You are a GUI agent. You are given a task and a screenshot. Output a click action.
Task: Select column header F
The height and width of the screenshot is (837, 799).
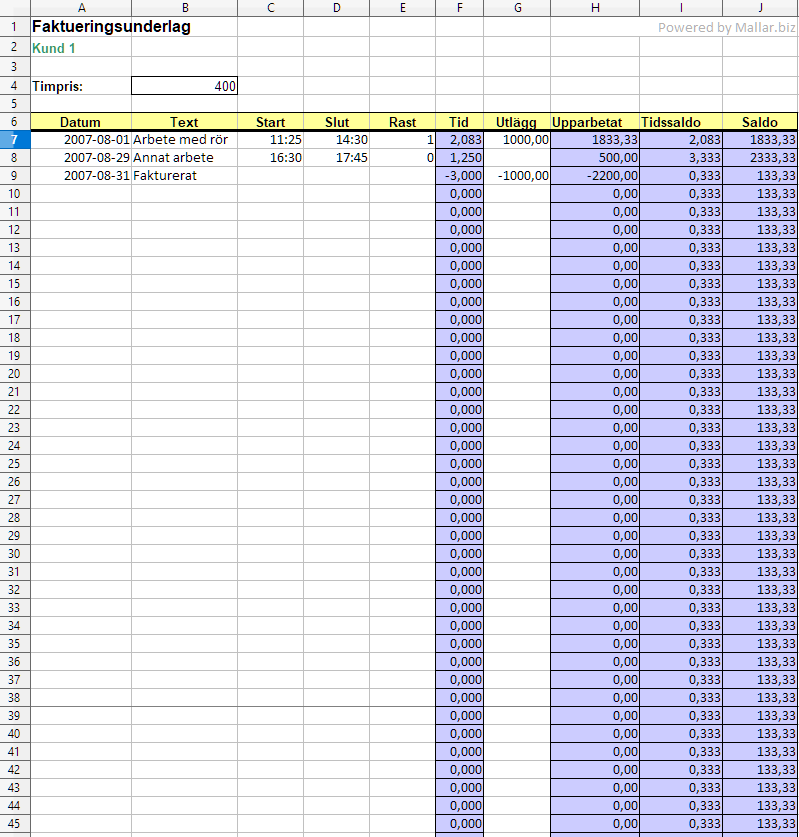pos(460,7)
